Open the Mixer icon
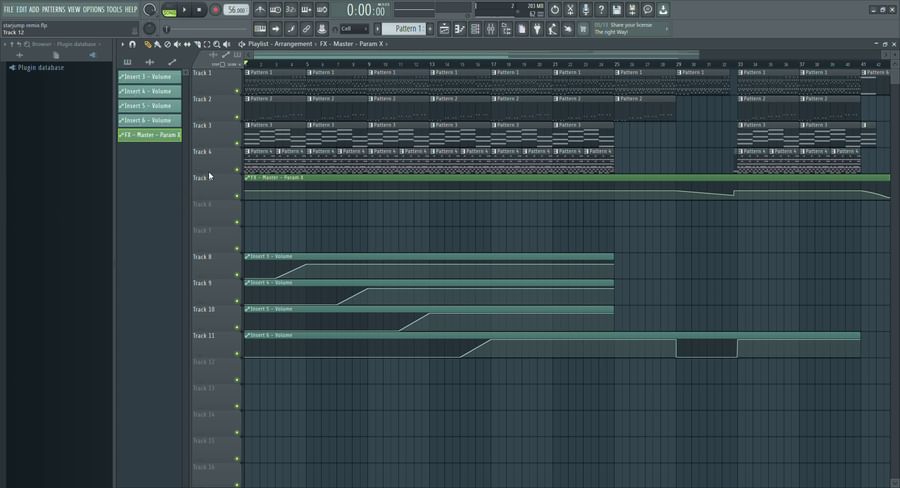This screenshot has height=488, width=900. pyautogui.click(x=491, y=29)
